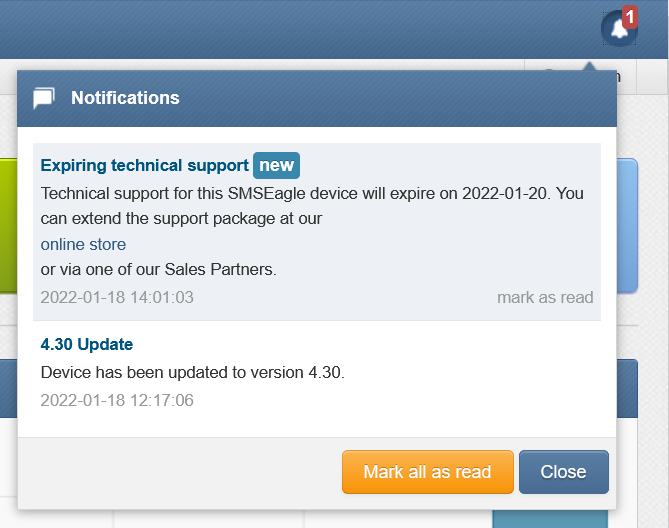The image size is (669, 528).
Task: Click the blue "new" badge
Action: 276,165
